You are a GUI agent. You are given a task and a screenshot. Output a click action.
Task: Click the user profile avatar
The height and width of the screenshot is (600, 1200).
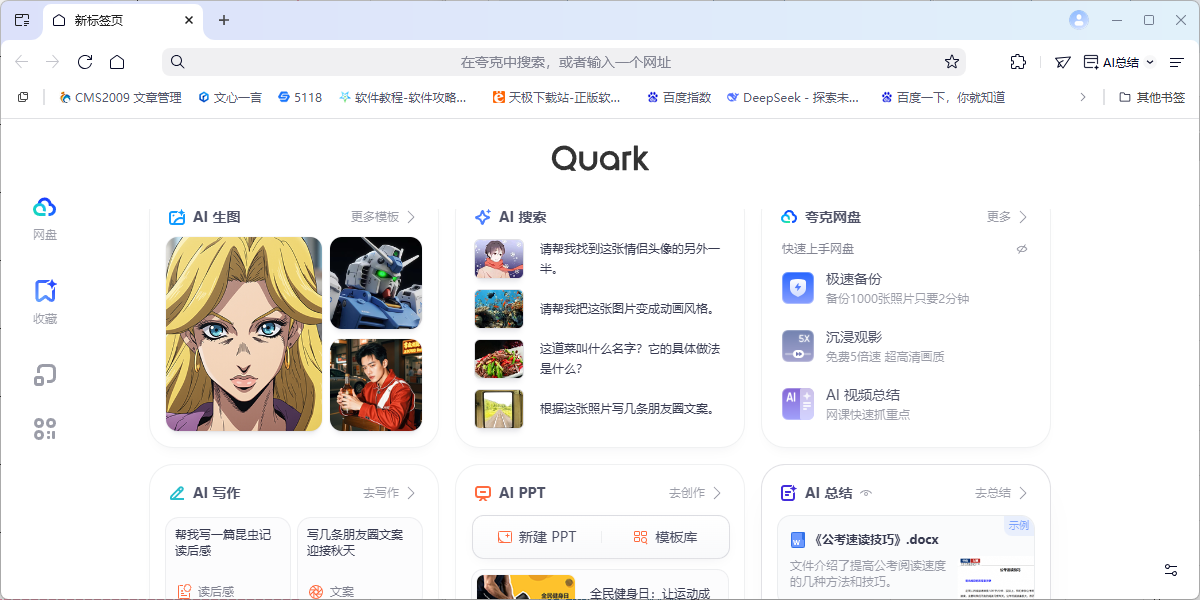1078,20
